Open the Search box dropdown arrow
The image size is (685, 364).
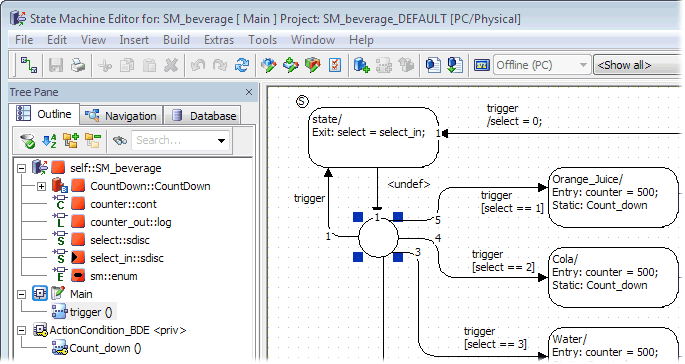point(221,141)
